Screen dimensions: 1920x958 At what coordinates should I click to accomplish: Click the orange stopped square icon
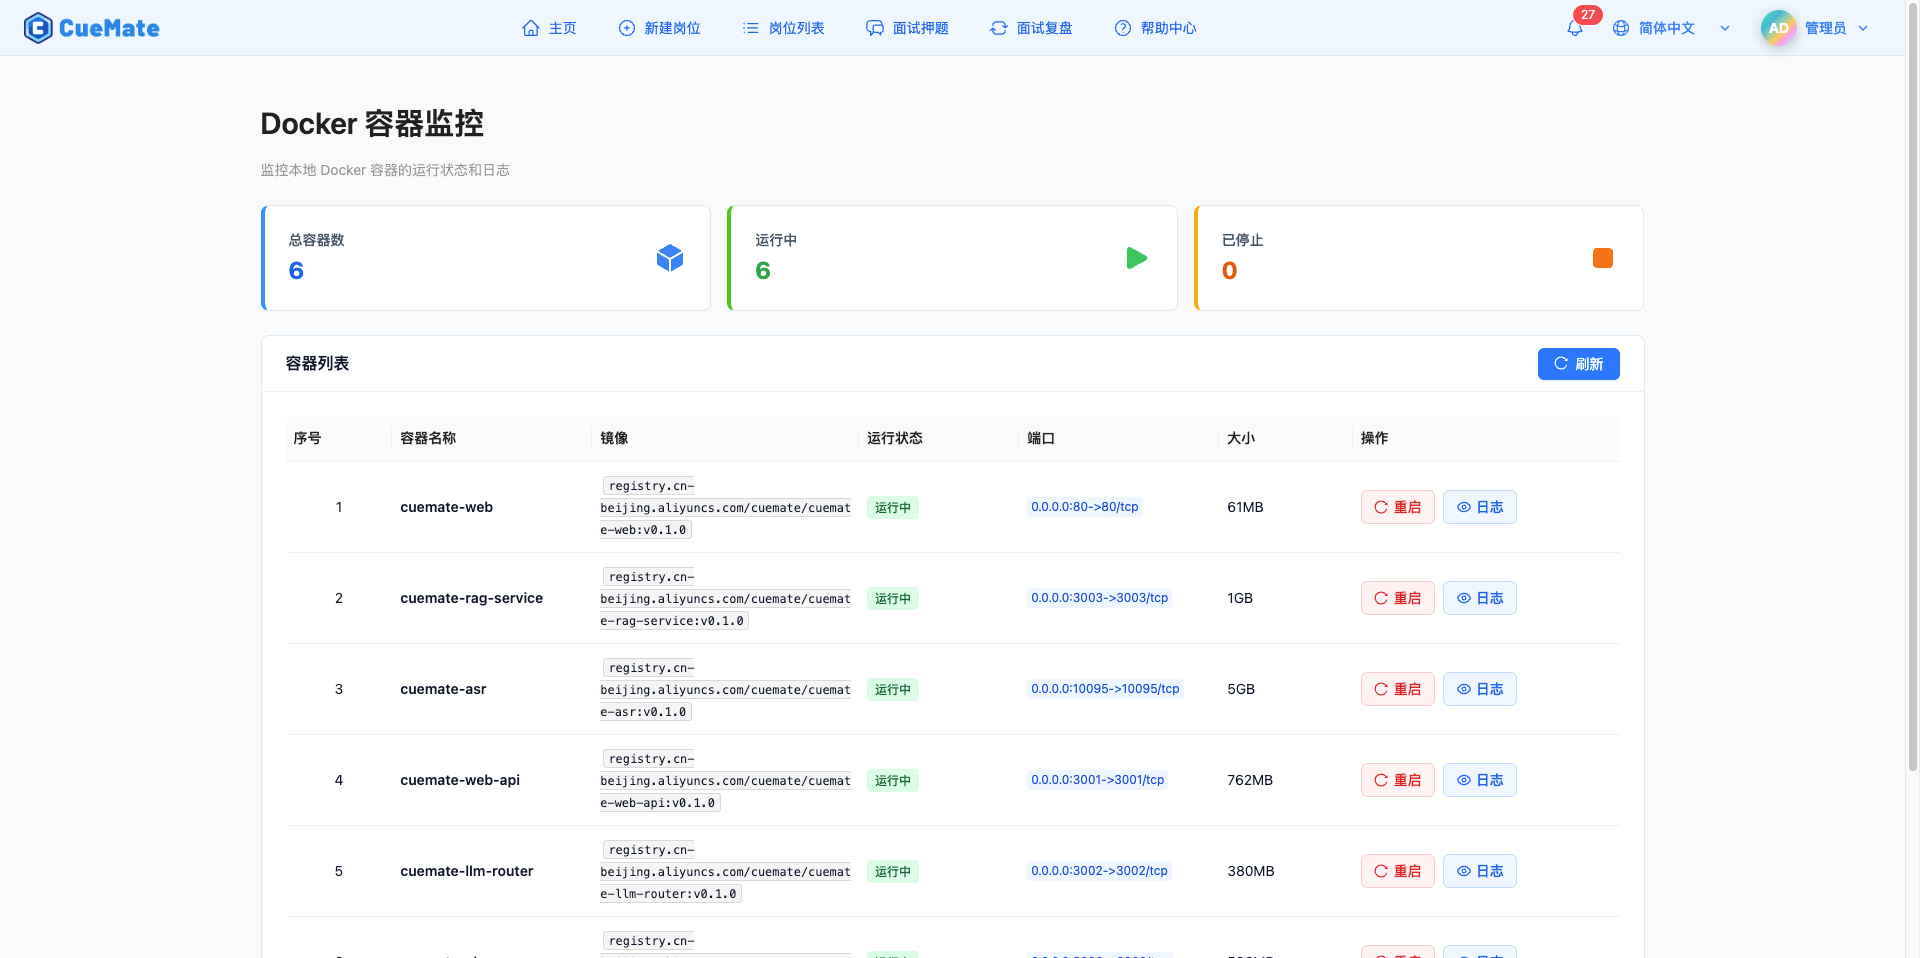1602,258
